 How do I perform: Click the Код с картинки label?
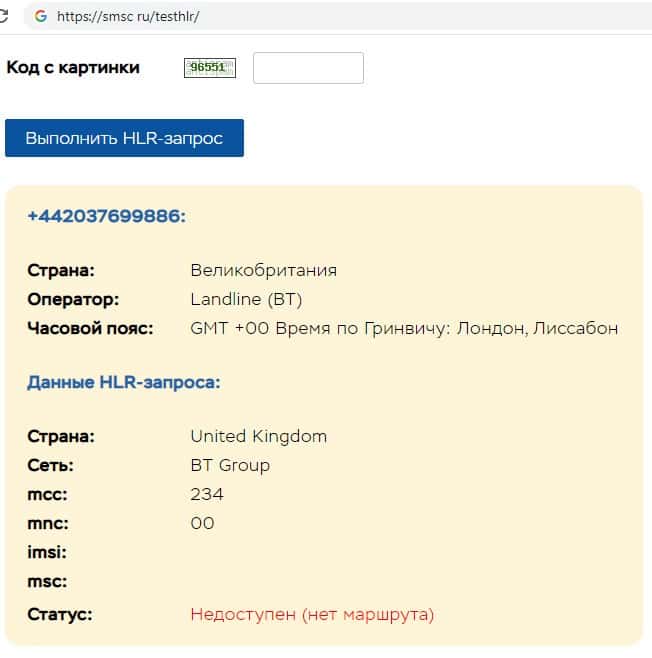pos(73,67)
